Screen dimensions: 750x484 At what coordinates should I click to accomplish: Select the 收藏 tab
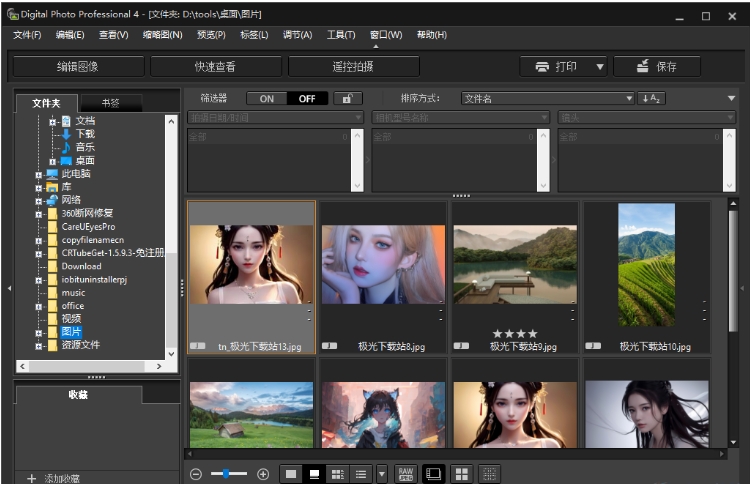tap(78, 395)
